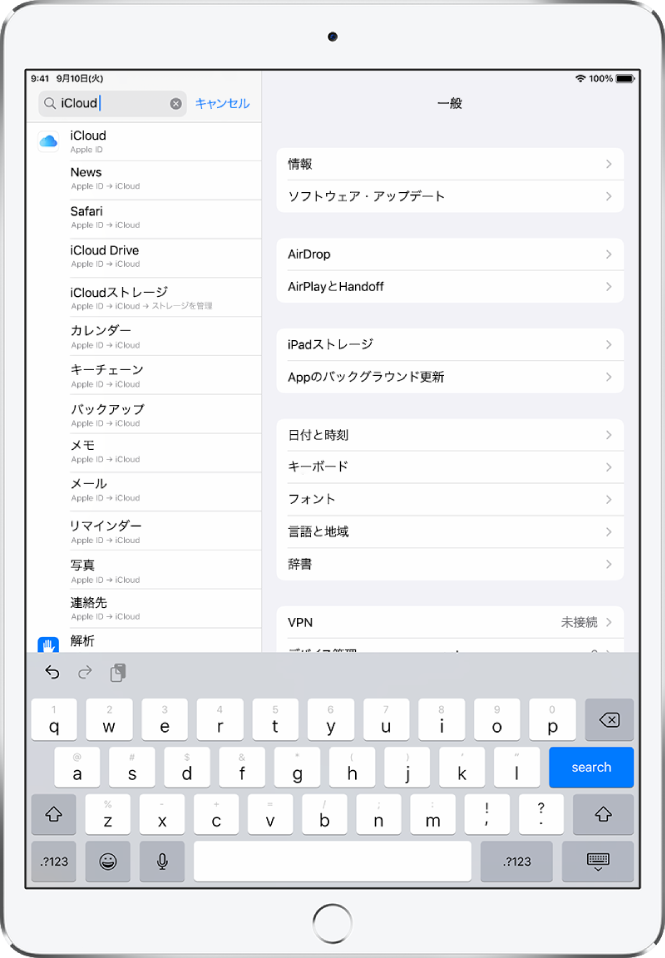Open iPadストレージ row chevron
This screenshot has width=665, height=958.
pyautogui.click(x=609, y=345)
